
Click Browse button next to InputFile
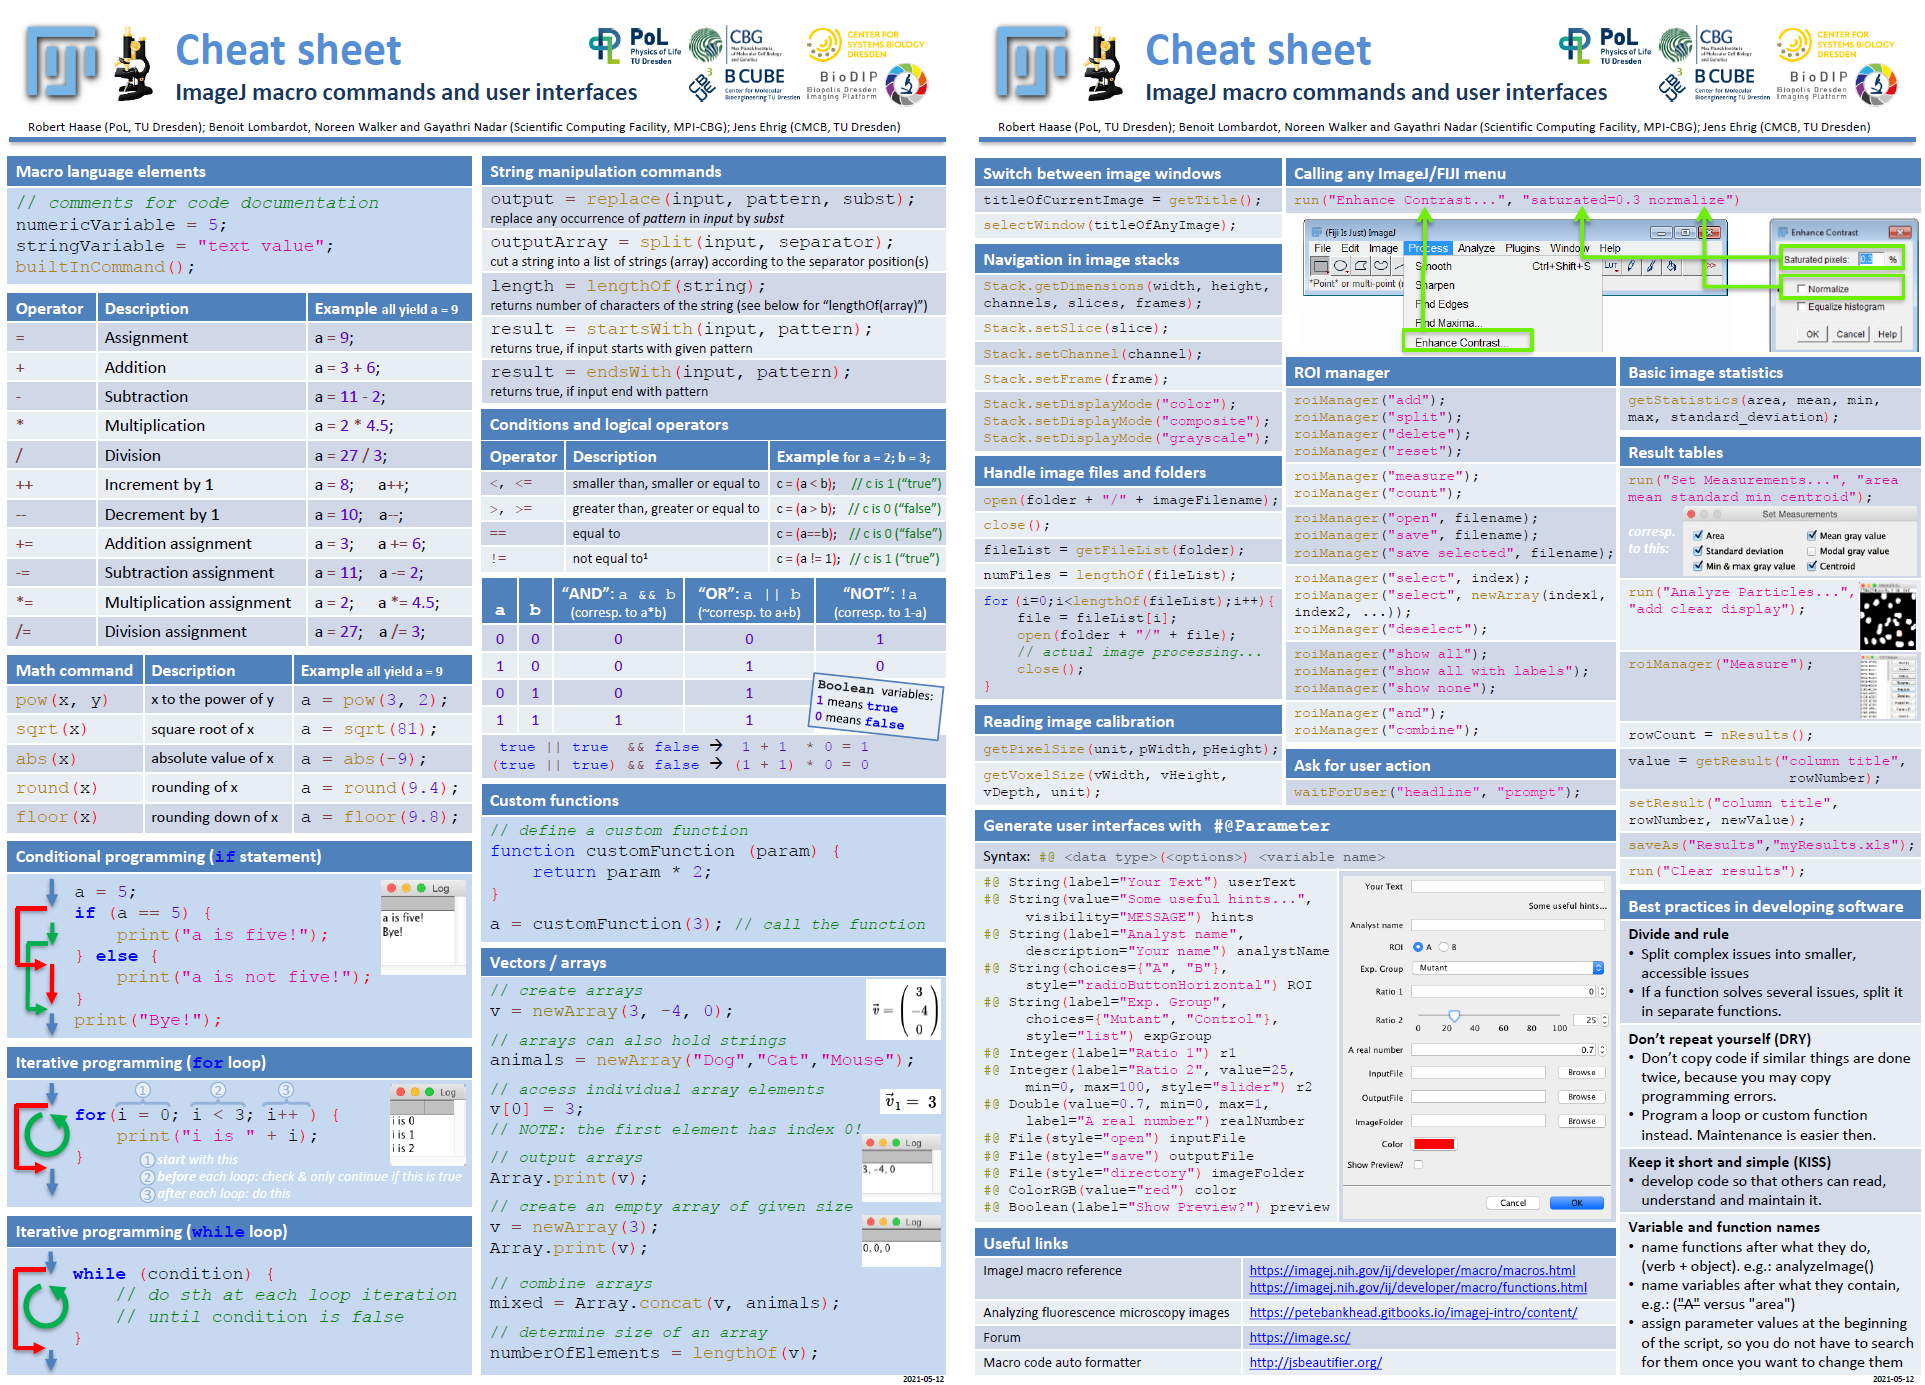click(x=1581, y=1073)
